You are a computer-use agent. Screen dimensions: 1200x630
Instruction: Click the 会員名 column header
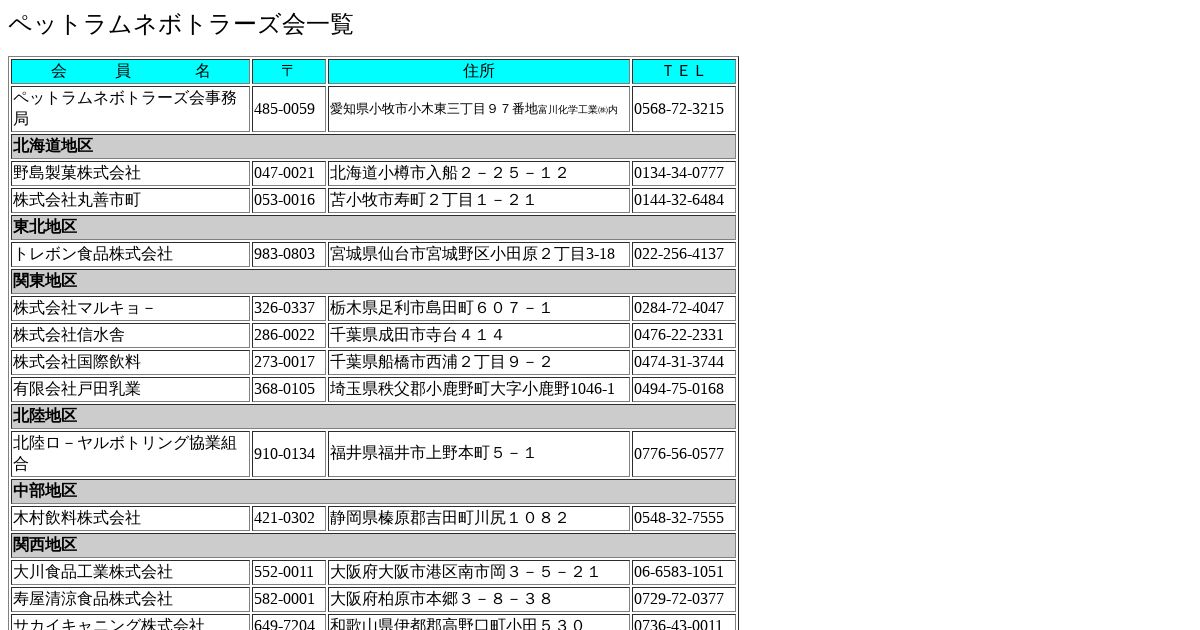click(x=131, y=71)
